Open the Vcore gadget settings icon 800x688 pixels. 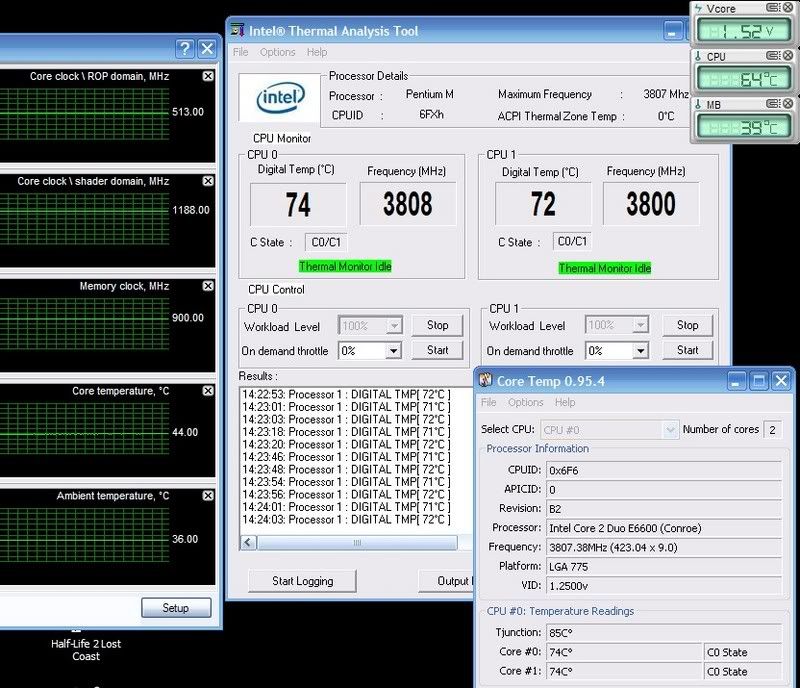pos(773,8)
